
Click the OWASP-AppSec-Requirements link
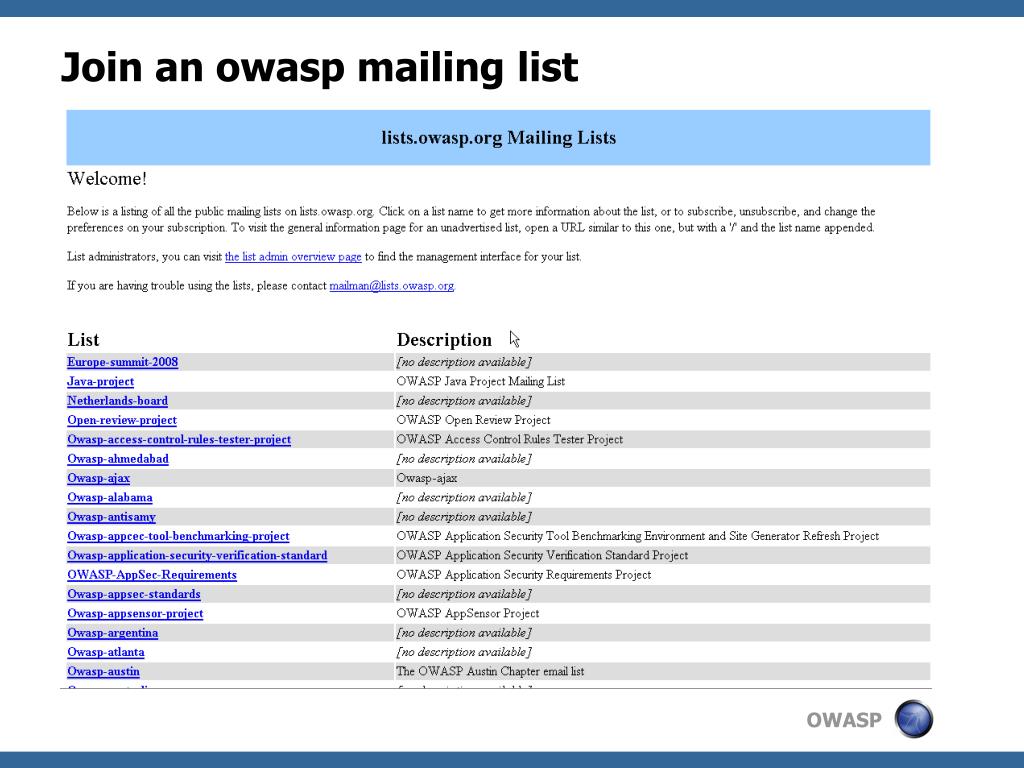click(152, 575)
